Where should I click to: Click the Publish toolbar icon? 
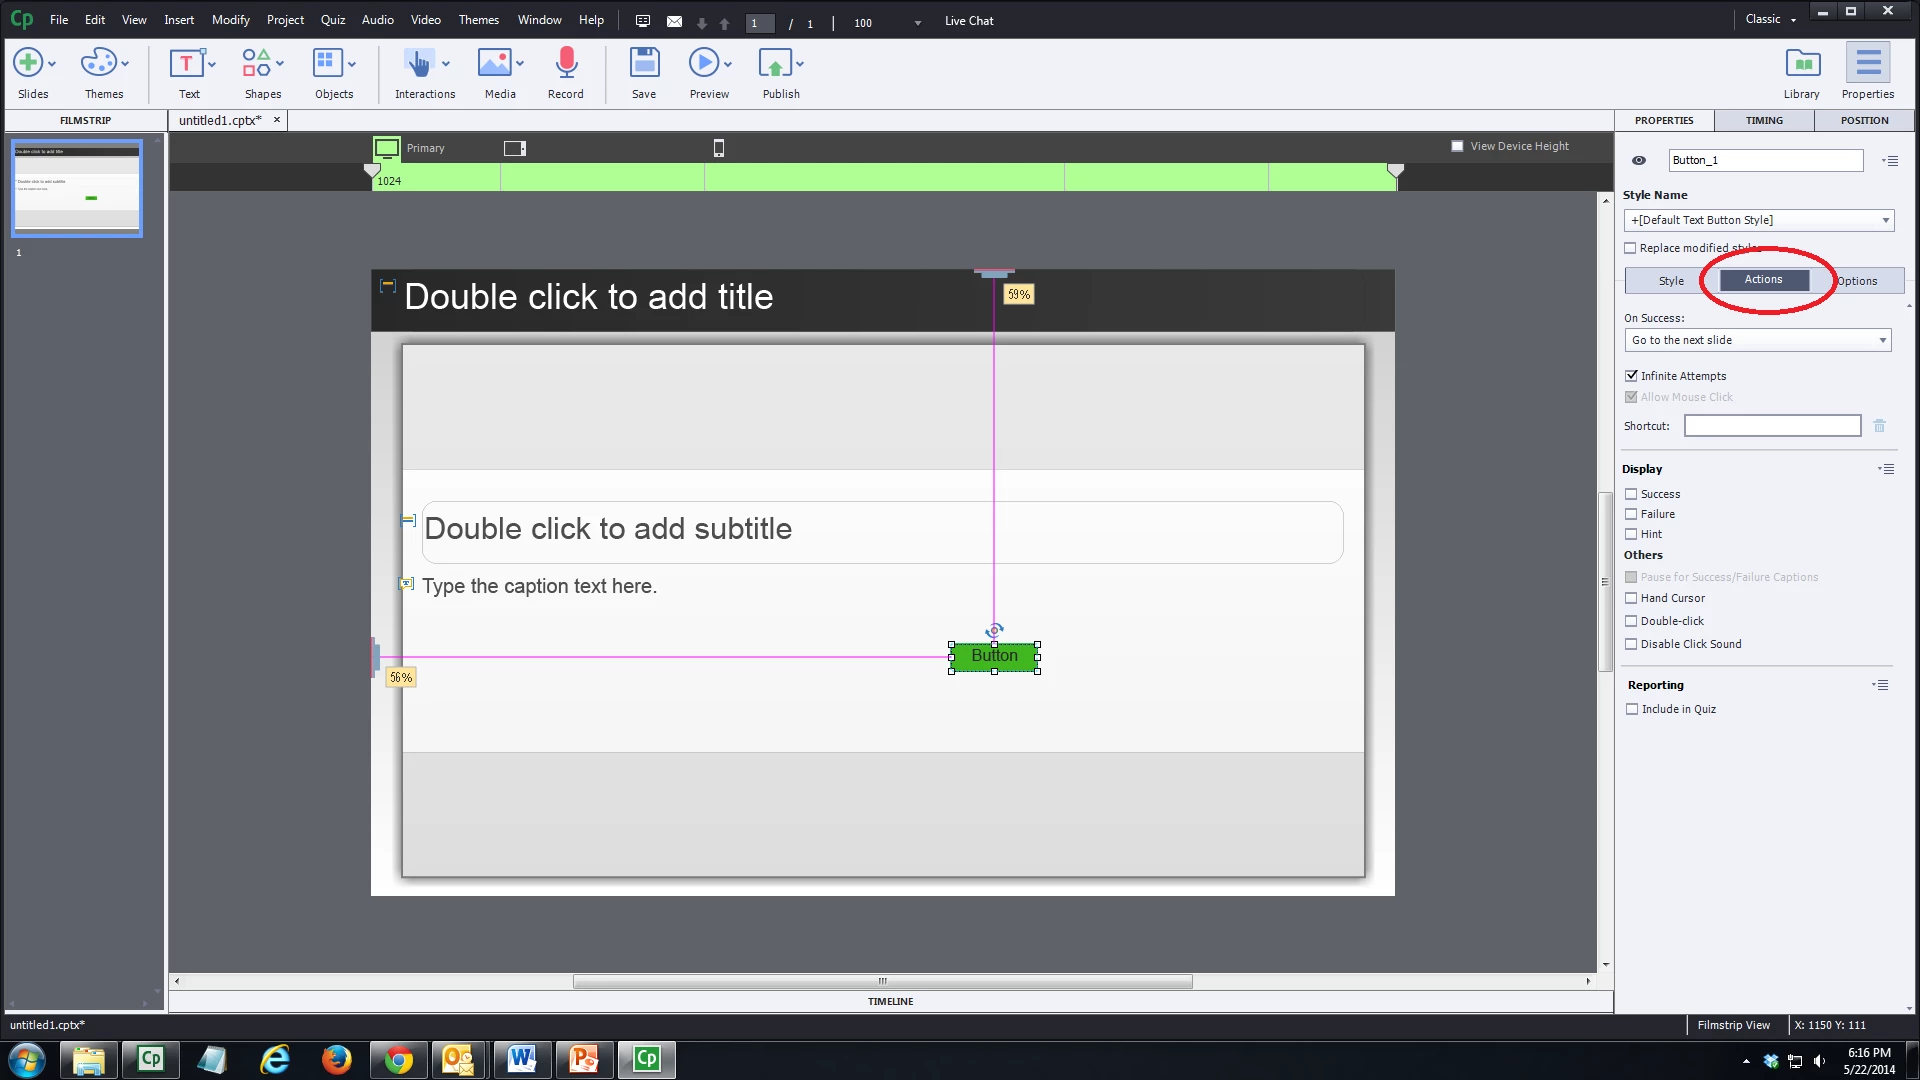(775, 64)
